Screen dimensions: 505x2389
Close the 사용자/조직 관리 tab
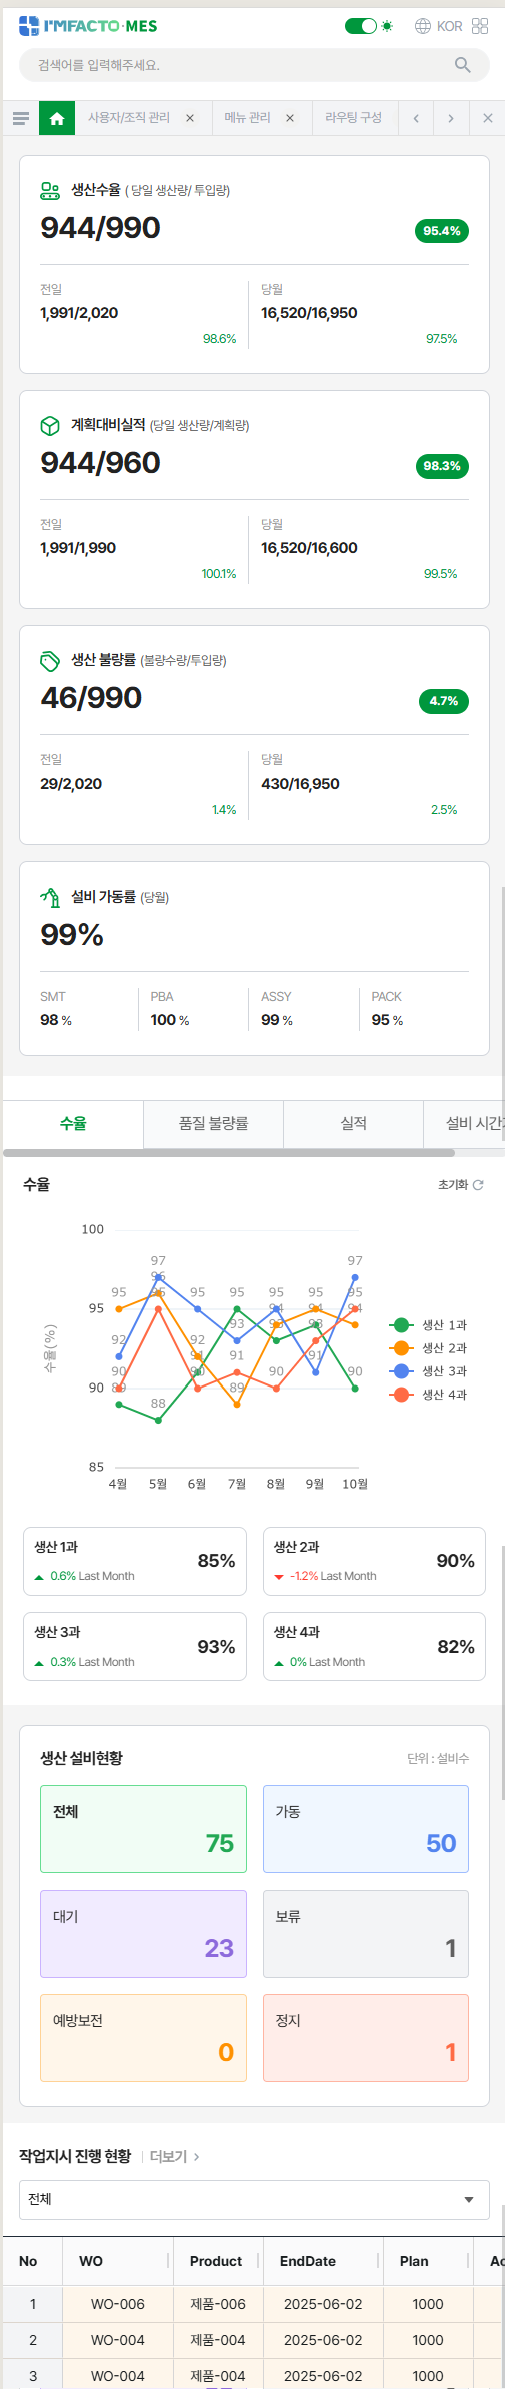[190, 118]
